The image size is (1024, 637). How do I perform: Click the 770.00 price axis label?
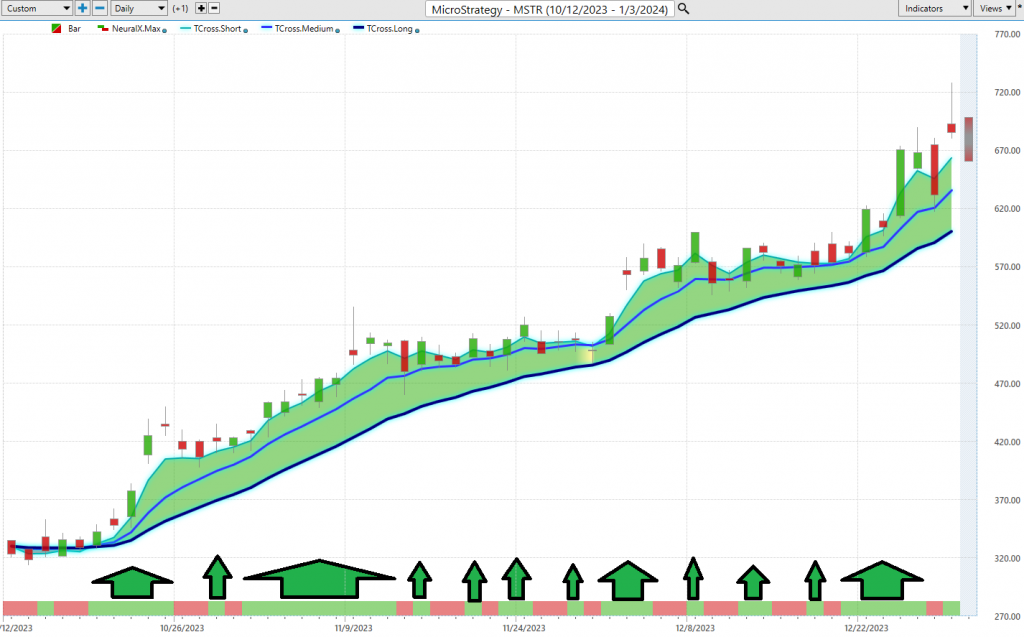(1007, 34)
